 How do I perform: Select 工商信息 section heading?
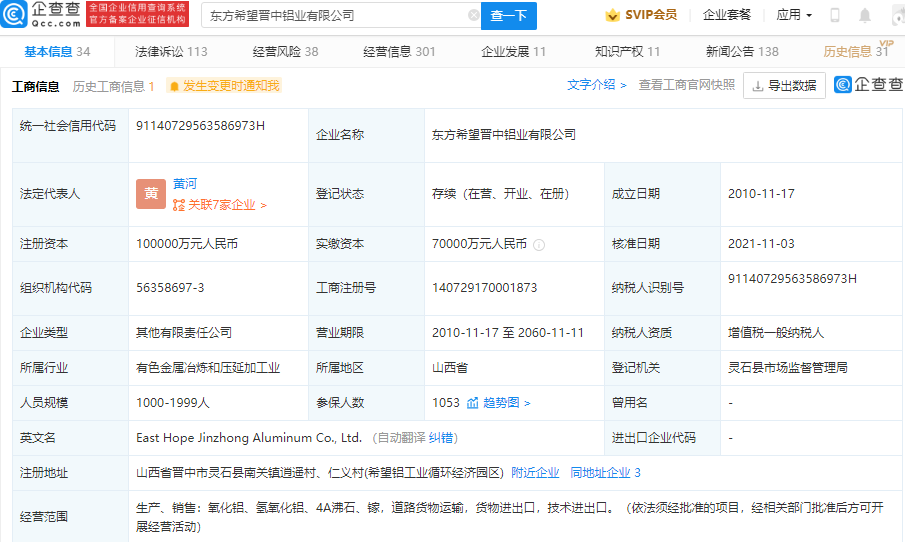tap(35, 87)
